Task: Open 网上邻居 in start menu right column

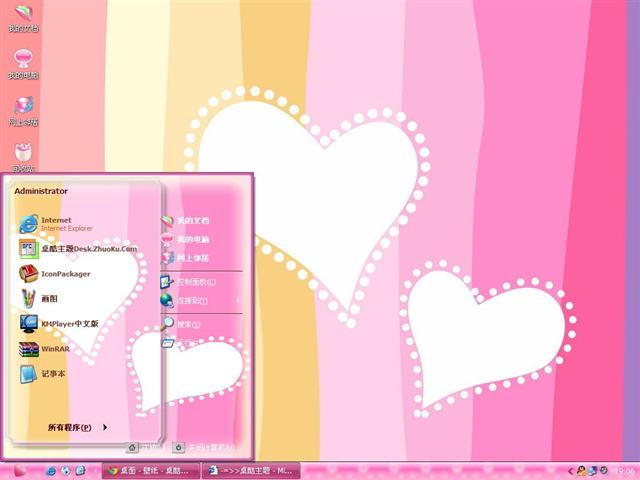Action: tap(185, 258)
